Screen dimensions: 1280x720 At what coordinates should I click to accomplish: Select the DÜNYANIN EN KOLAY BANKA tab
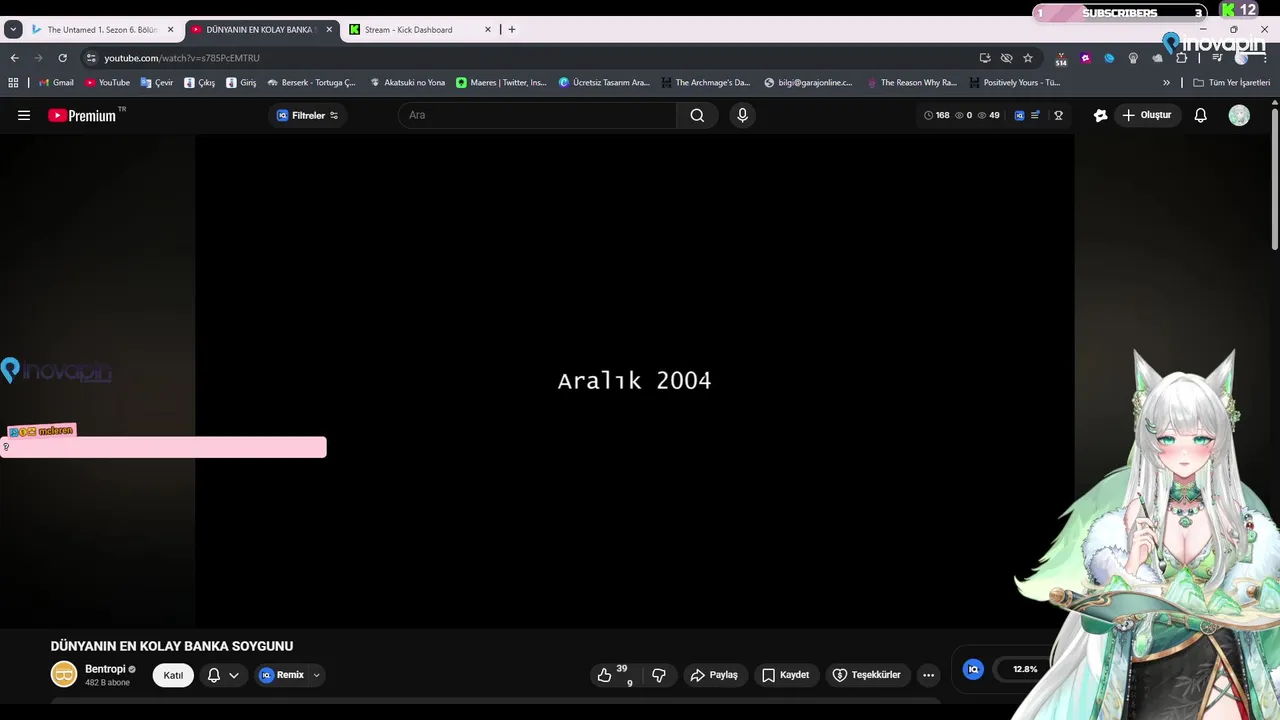(262, 29)
